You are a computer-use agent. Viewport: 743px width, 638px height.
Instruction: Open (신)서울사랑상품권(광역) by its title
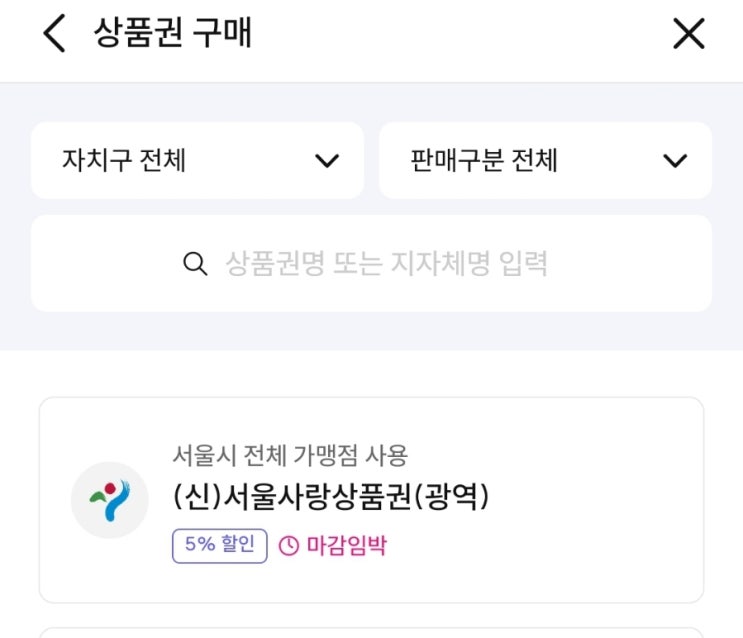point(331,497)
